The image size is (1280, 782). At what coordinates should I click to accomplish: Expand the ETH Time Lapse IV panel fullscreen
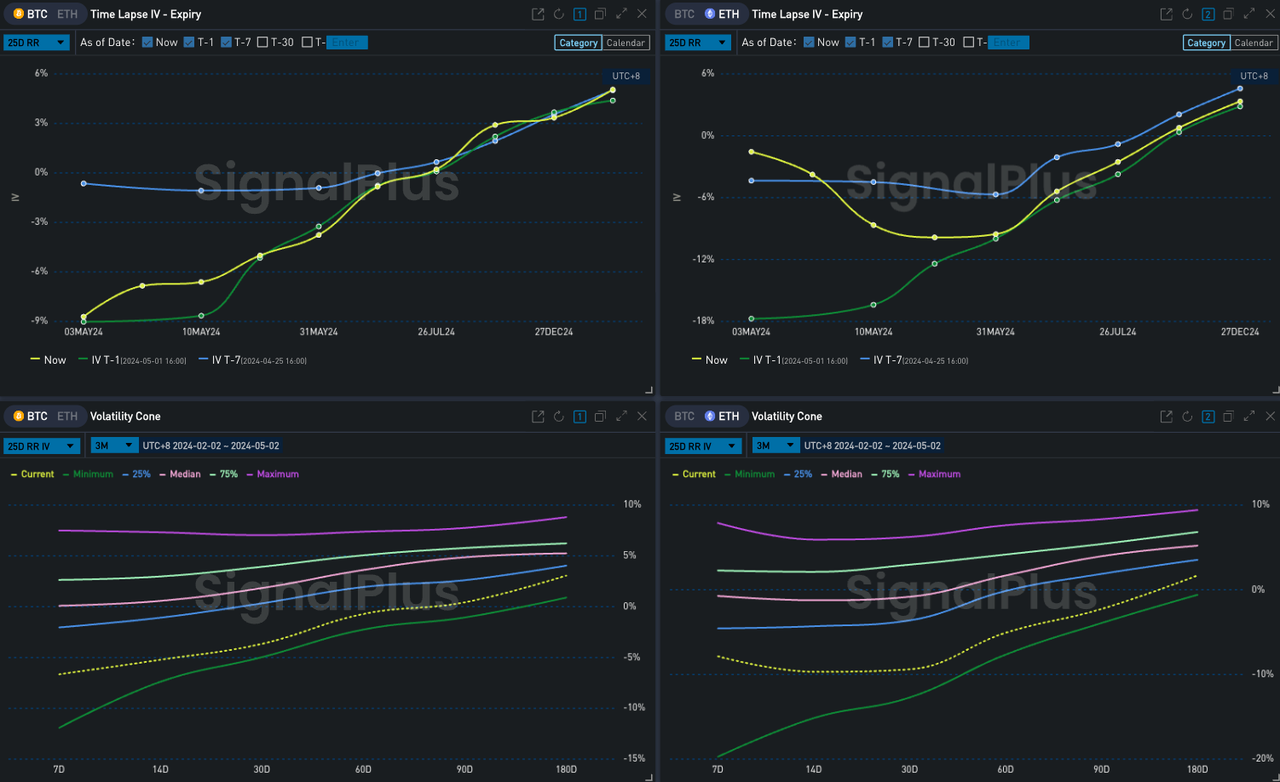click(x=1249, y=14)
